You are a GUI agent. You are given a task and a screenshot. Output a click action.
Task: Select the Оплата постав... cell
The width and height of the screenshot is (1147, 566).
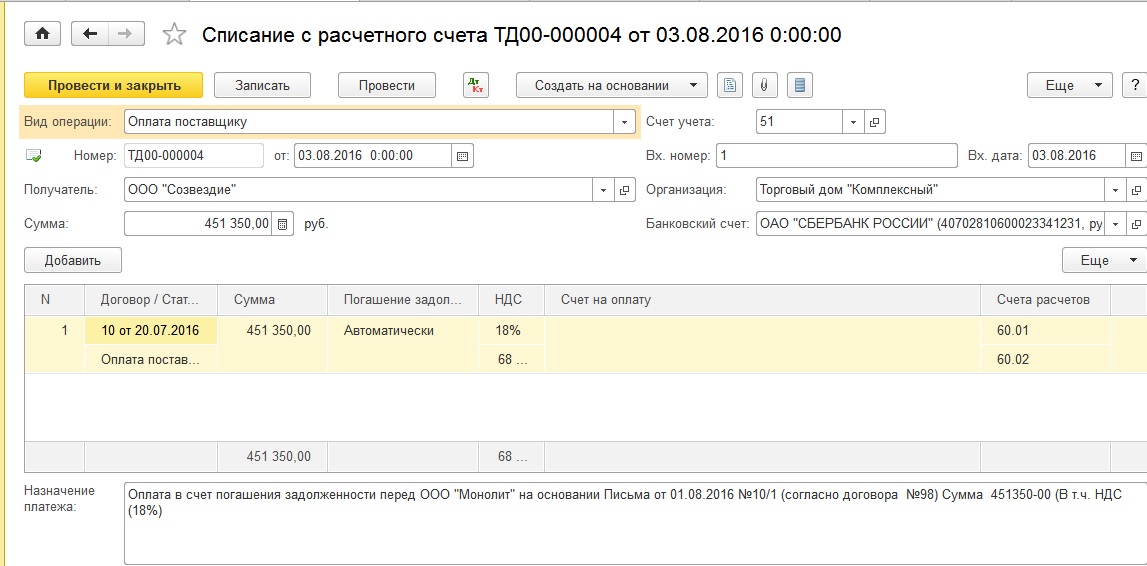click(x=151, y=360)
